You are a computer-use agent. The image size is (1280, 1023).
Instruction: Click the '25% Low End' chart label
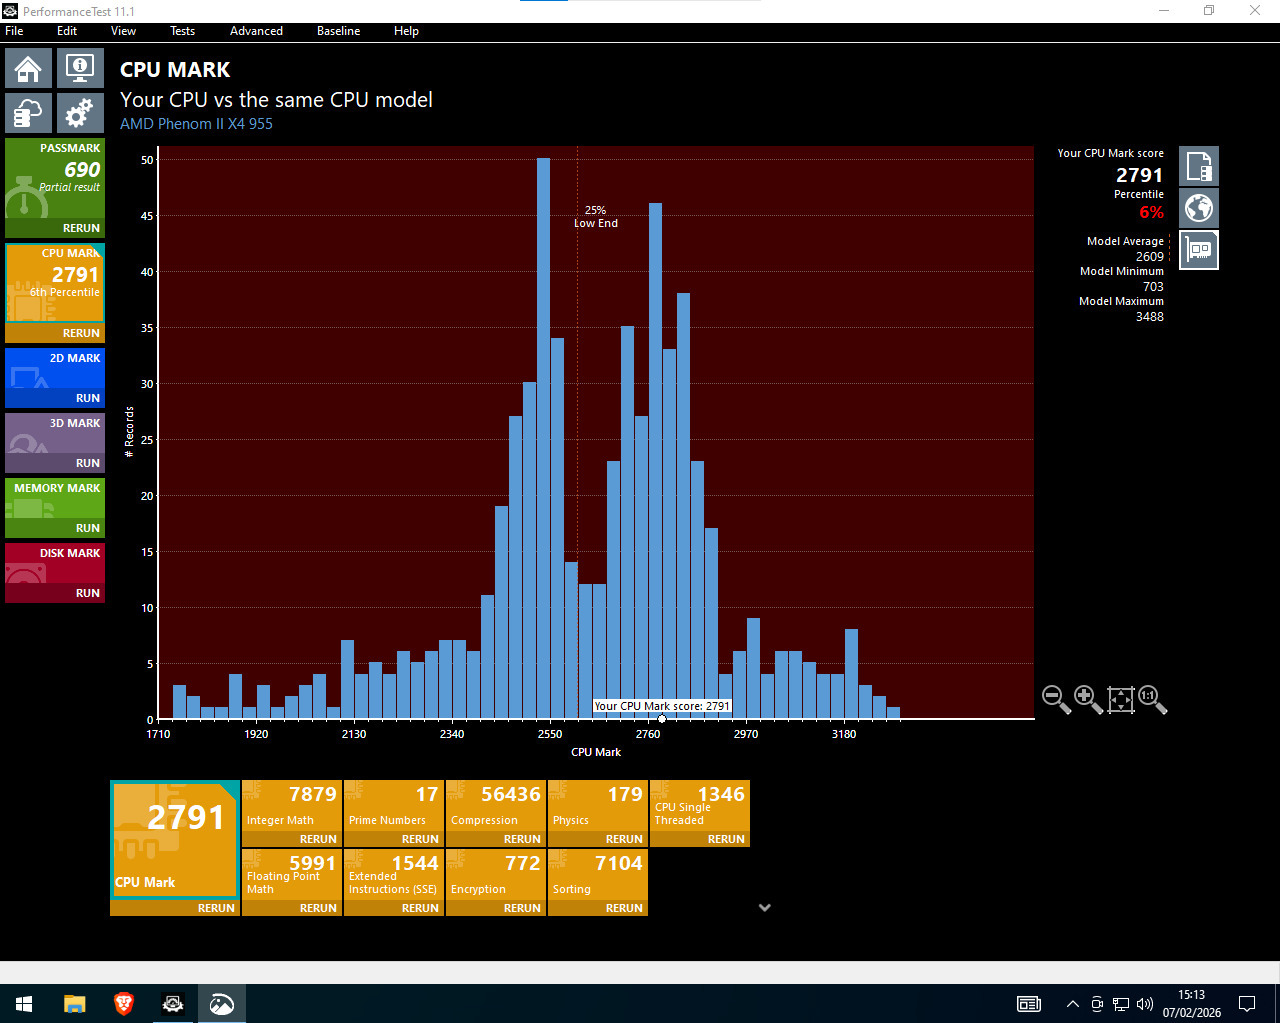click(x=596, y=217)
